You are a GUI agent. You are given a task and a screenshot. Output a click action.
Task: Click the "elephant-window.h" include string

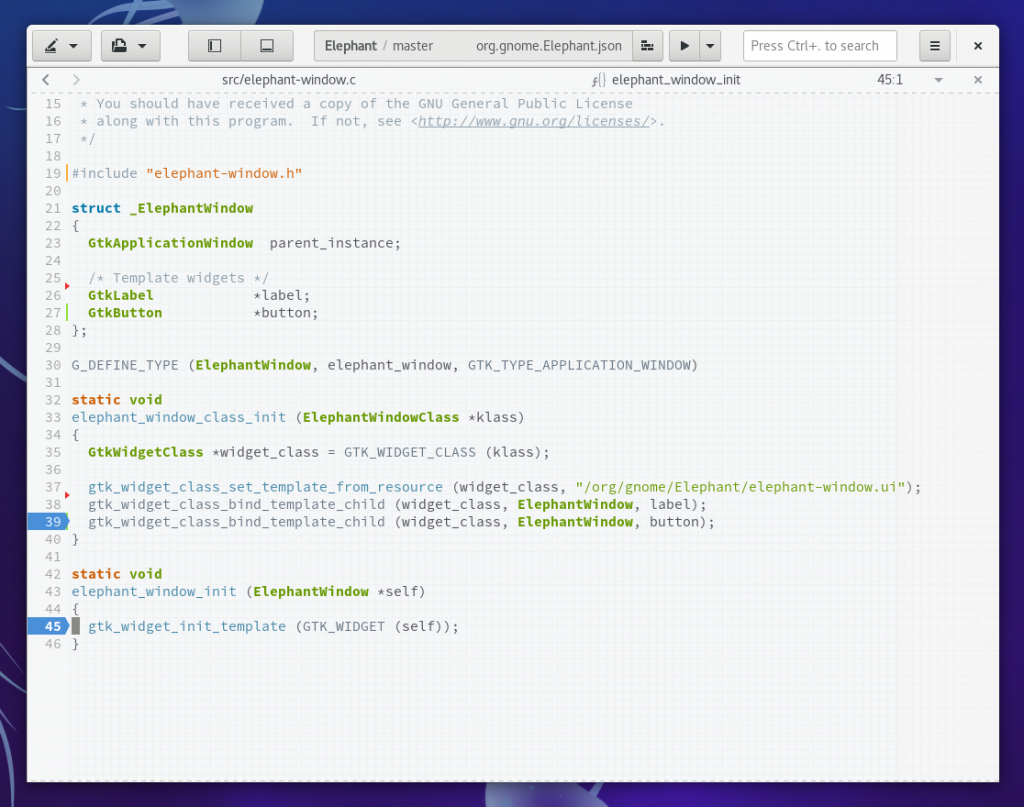click(x=224, y=174)
